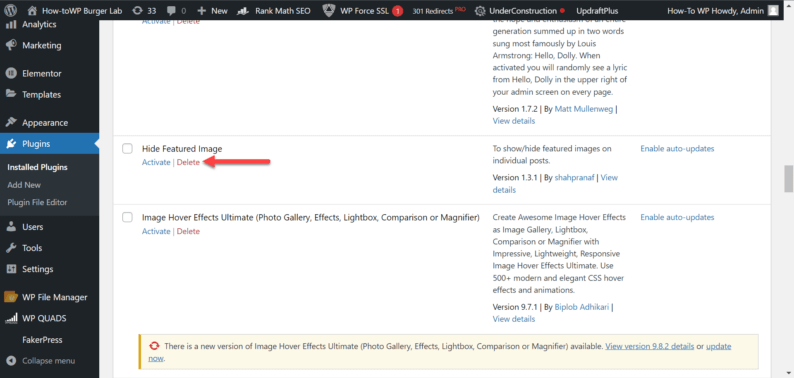Click the Analytics bar chart icon

(11, 24)
